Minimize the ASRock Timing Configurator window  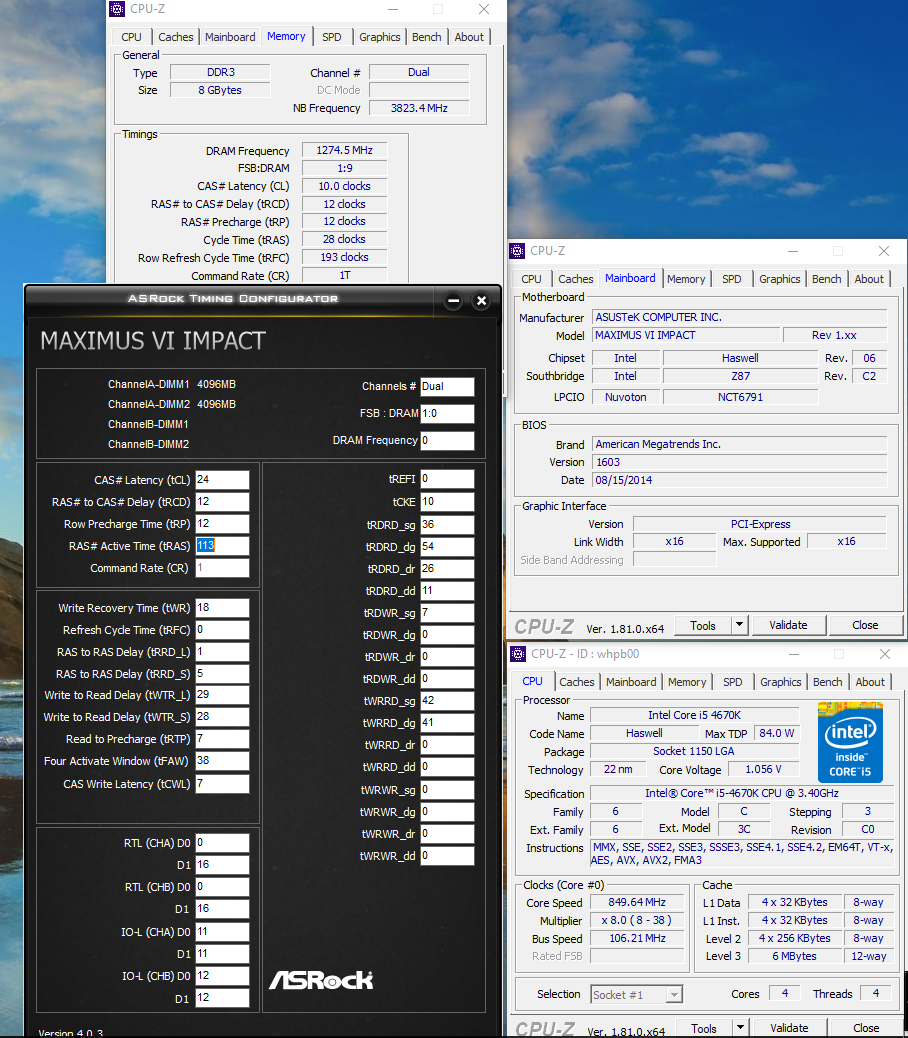(453, 301)
